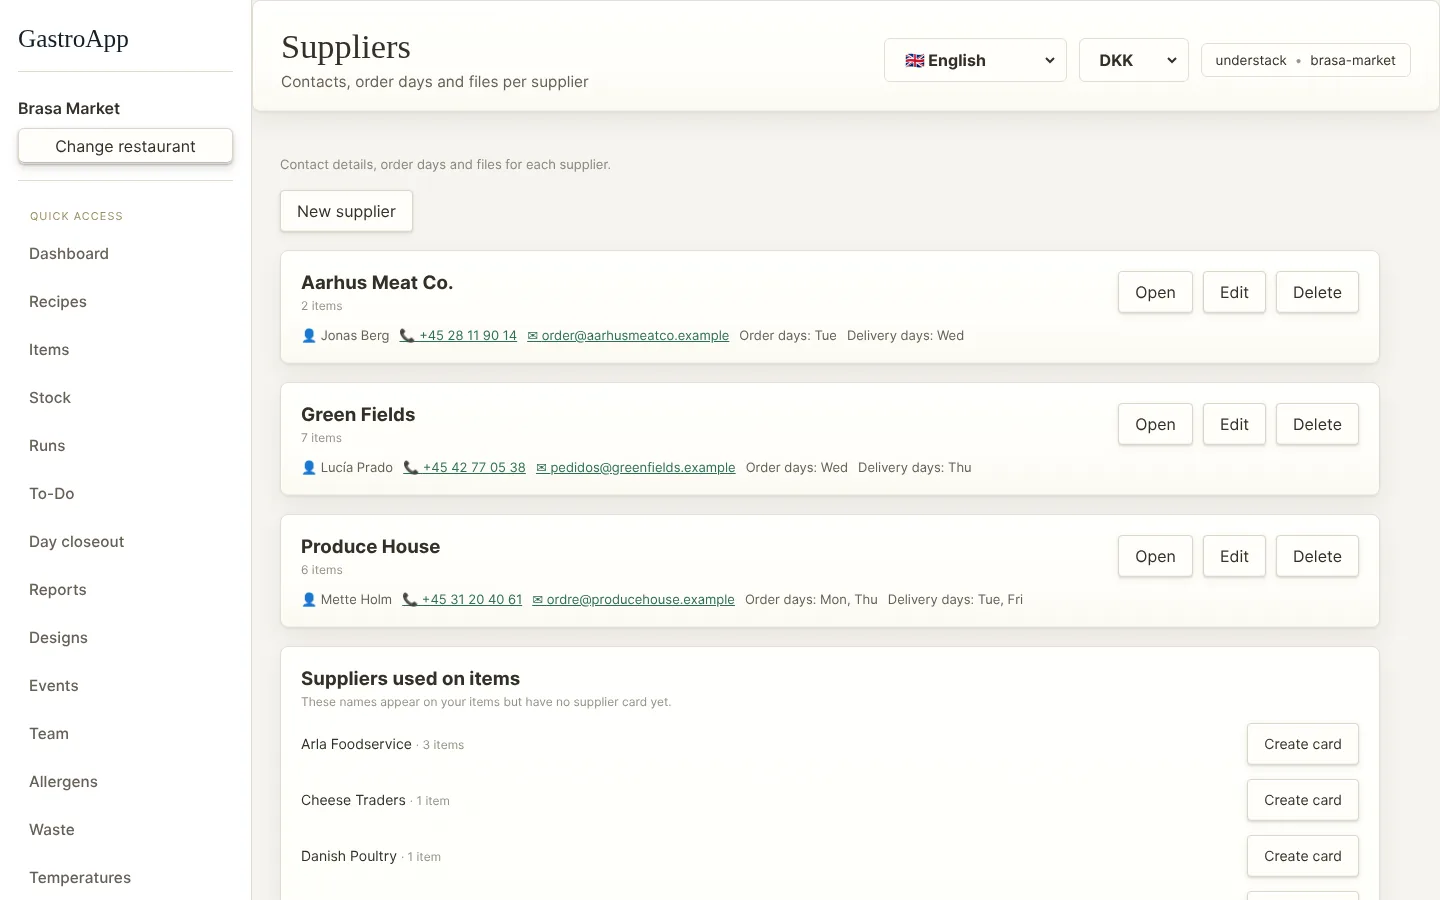Viewport: 1440px width, 900px height.
Task: Click the New supplier button
Action: (346, 211)
